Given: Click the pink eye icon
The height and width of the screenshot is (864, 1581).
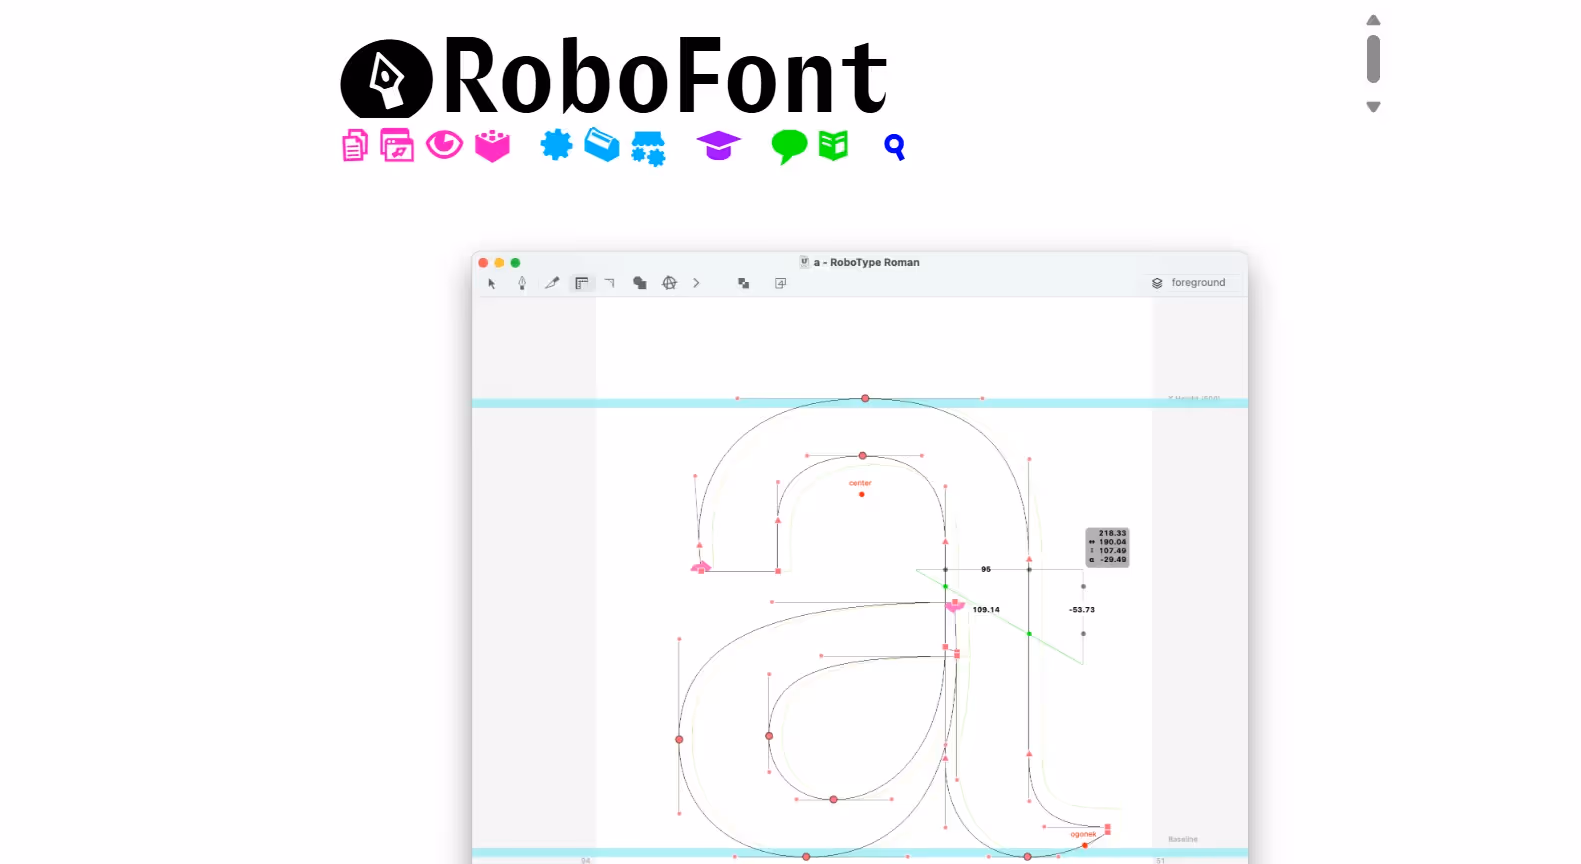Looking at the screenshot, I should coord(444,145).
